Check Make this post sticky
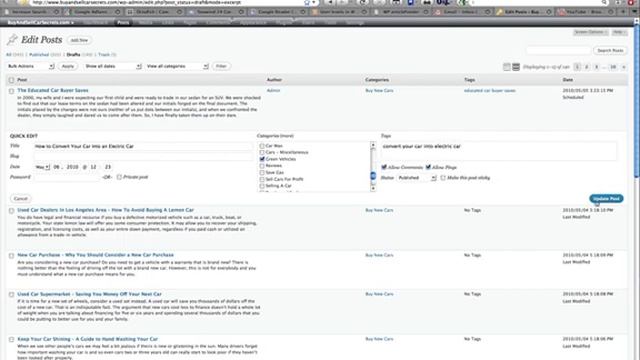 click(x=443, y=178)
